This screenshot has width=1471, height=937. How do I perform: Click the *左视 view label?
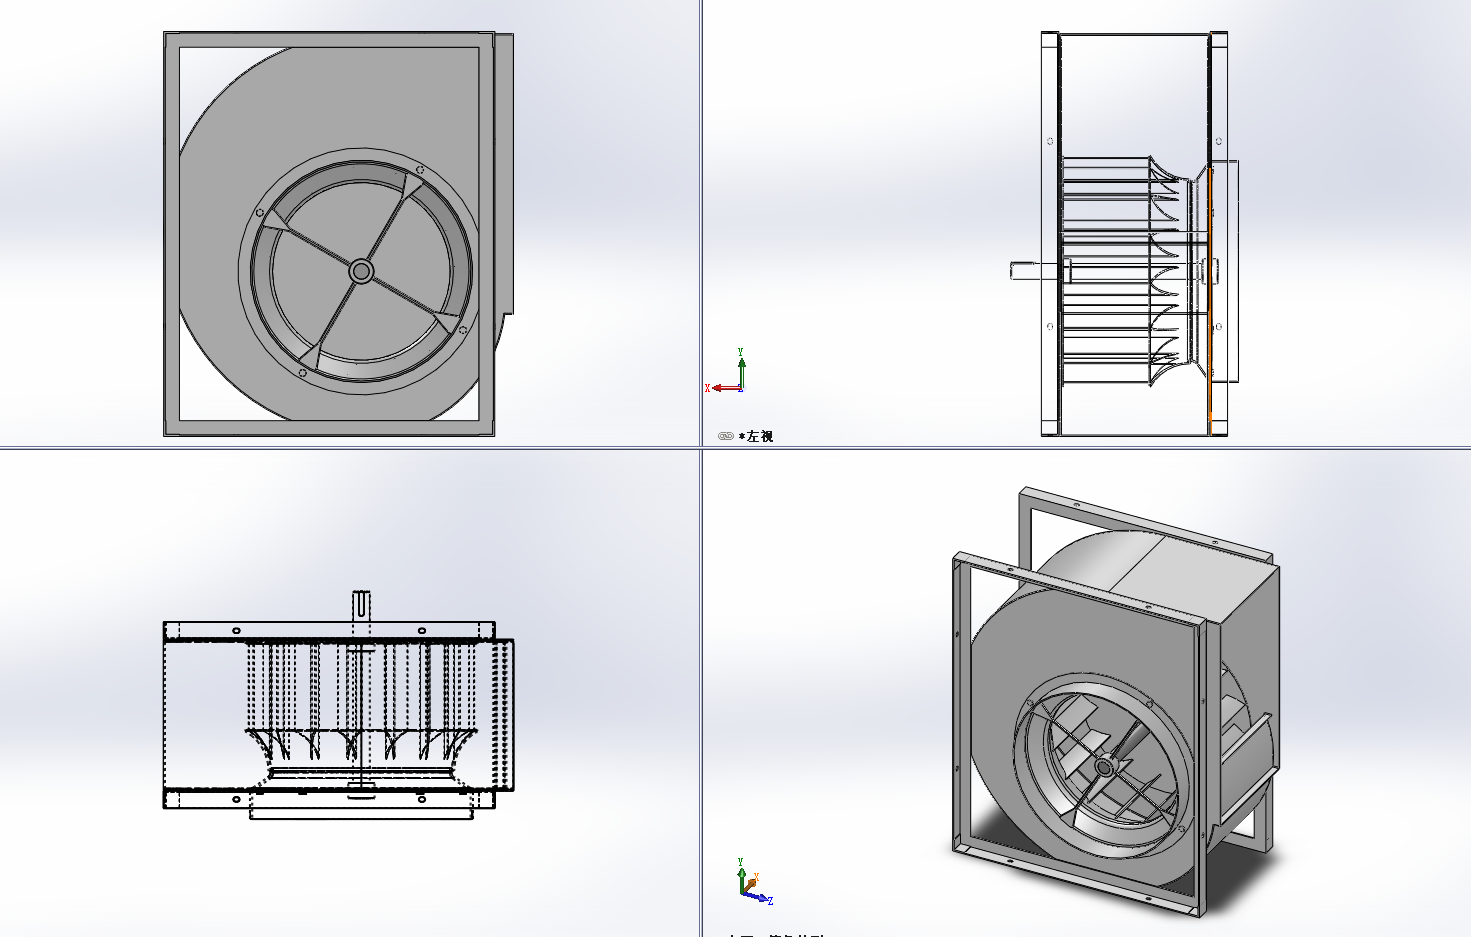click(x=756, y=436)
